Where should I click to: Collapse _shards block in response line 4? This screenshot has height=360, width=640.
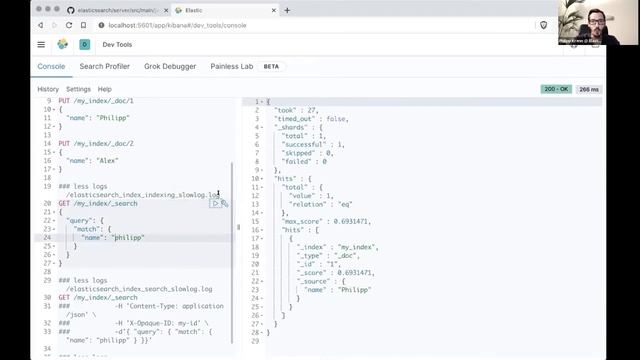coord(262,127)
